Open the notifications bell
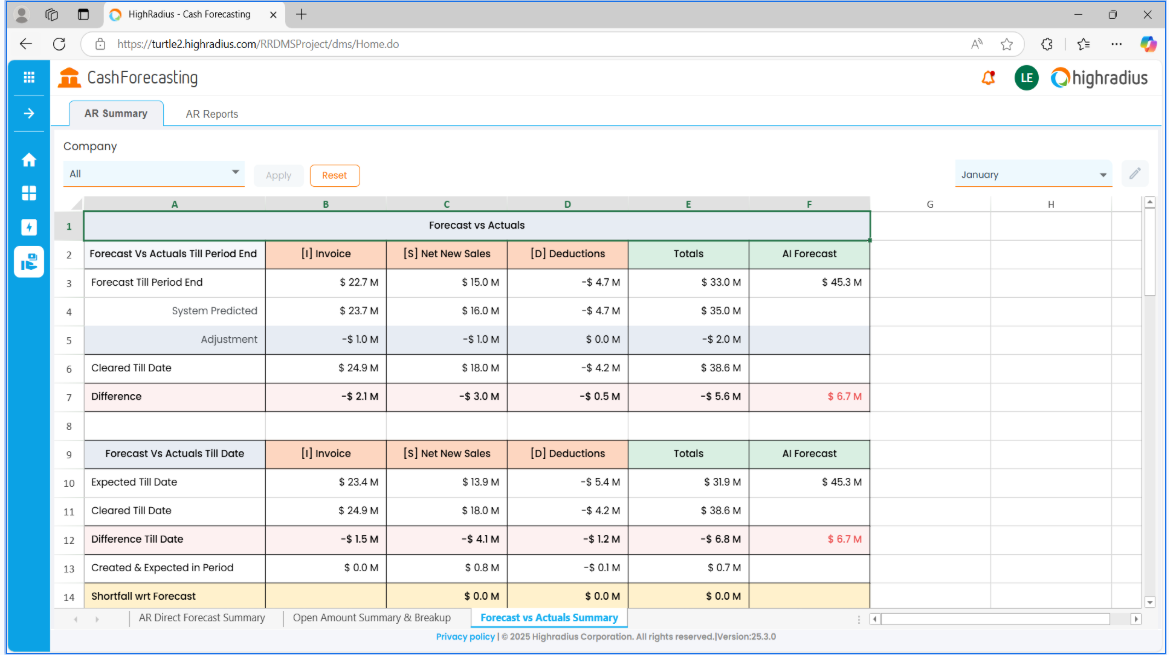Image resolution: width=1169 pixels, height=655 pixels. pyautogui.click(x=989, y=77)
